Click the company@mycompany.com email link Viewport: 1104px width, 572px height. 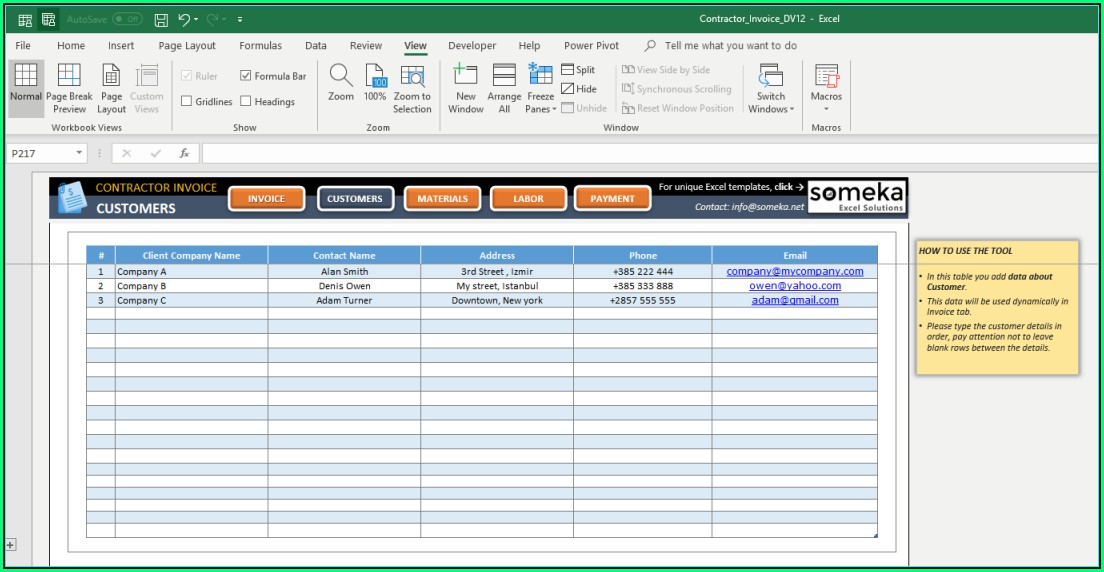coord(794,271)
